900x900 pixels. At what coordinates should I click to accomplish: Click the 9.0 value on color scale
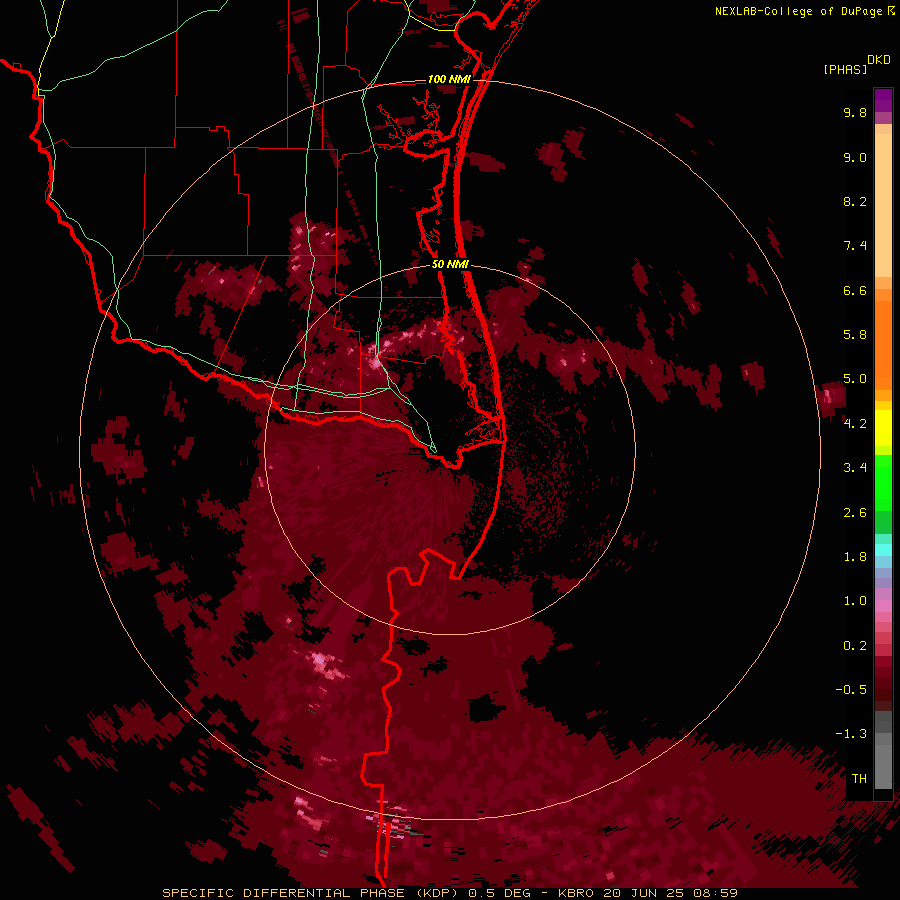coord(855,158)
